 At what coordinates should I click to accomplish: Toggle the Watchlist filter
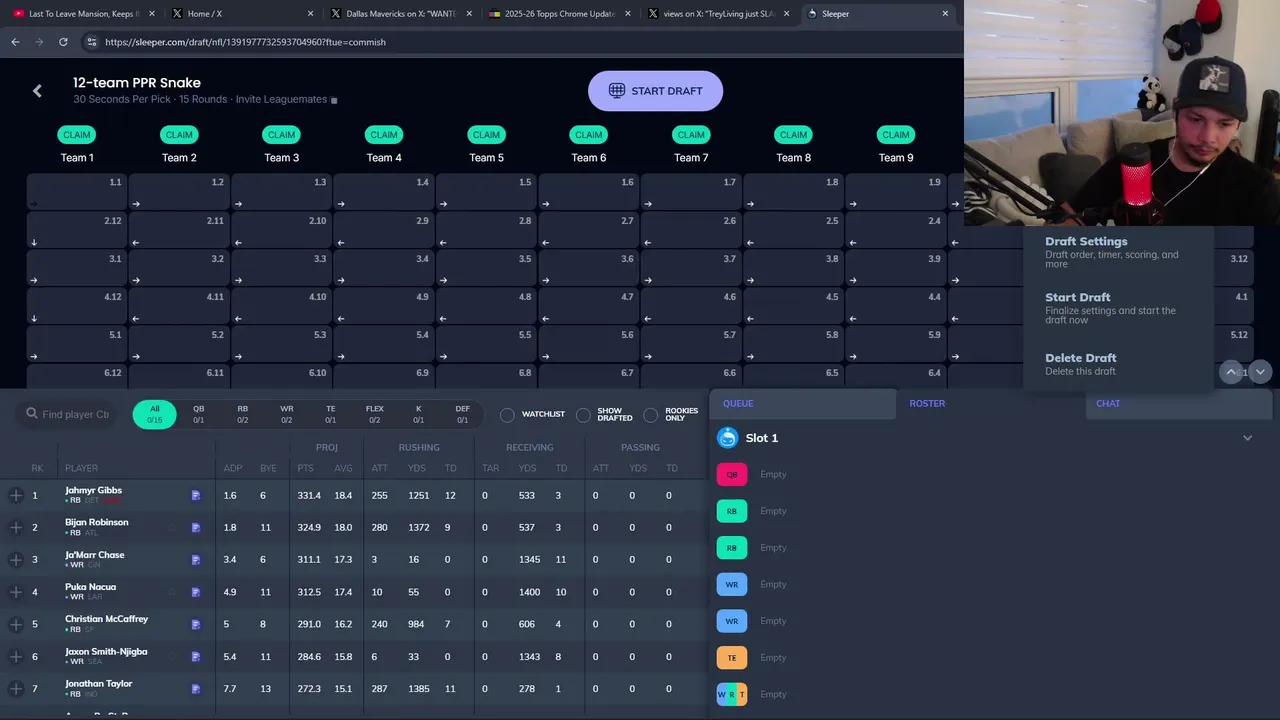click(533, 414)
